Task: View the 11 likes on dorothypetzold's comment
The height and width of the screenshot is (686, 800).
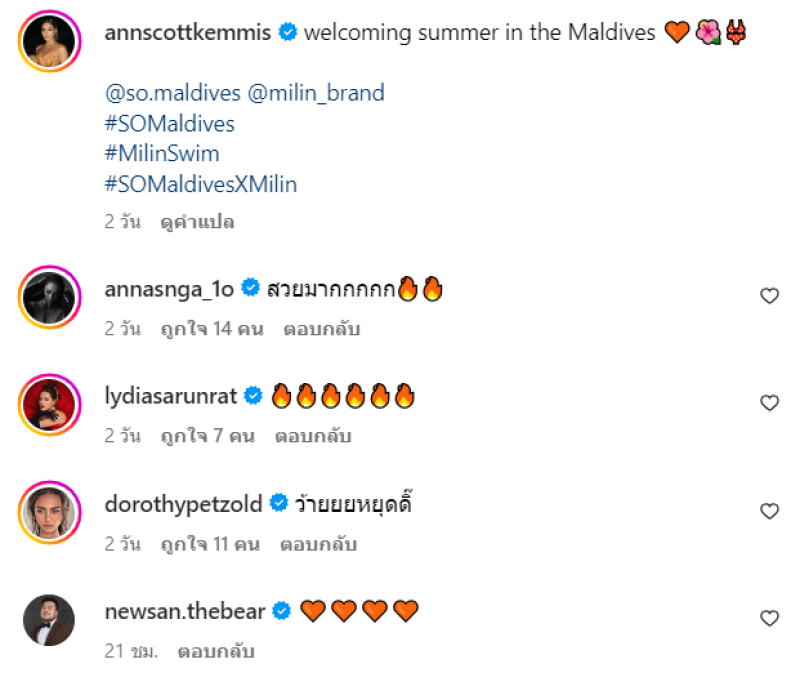Action: coord(209,544)
